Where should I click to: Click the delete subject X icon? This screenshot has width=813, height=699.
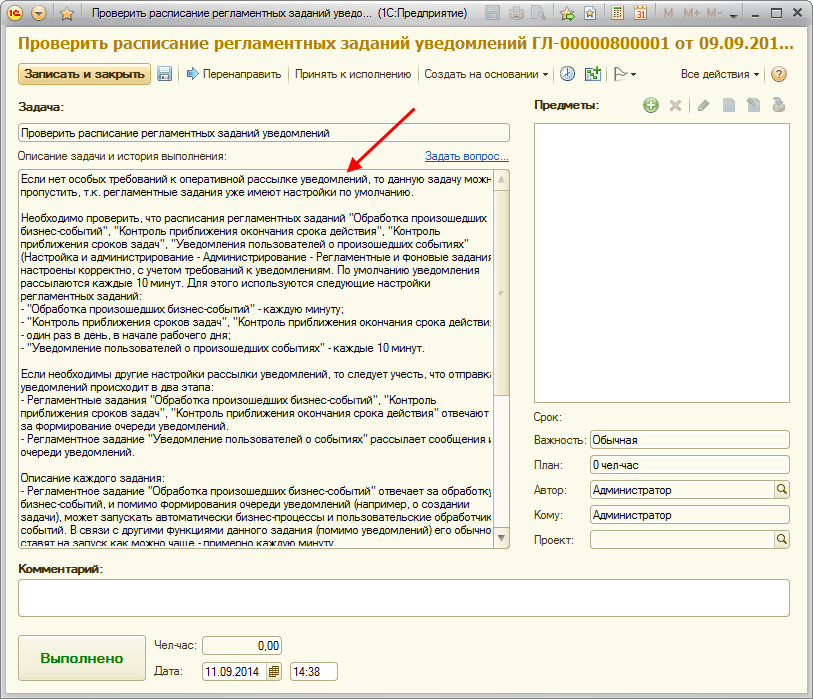(x=675, y=106)
